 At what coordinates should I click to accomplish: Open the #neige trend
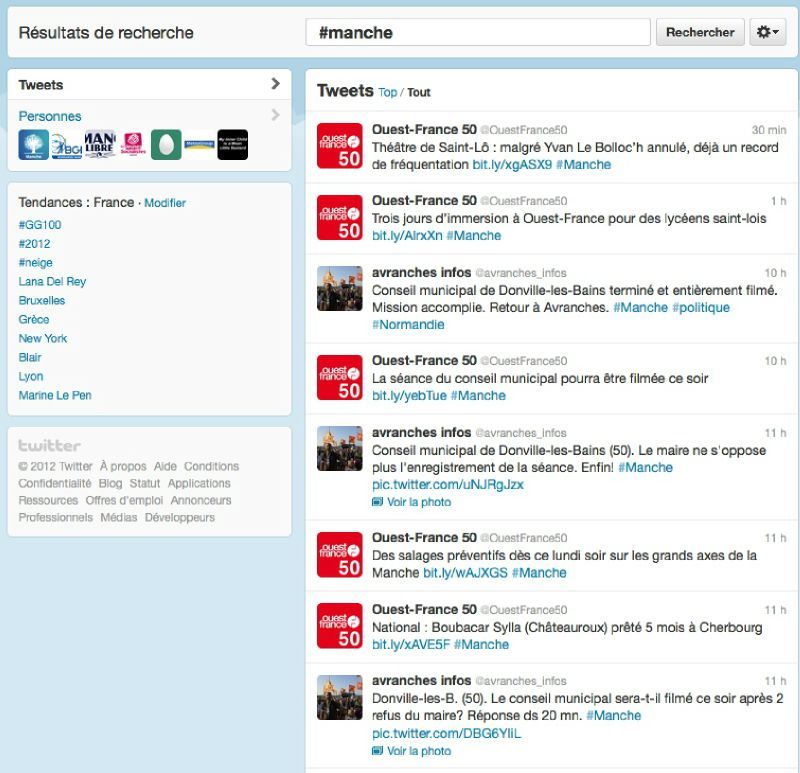coord(35,262)
